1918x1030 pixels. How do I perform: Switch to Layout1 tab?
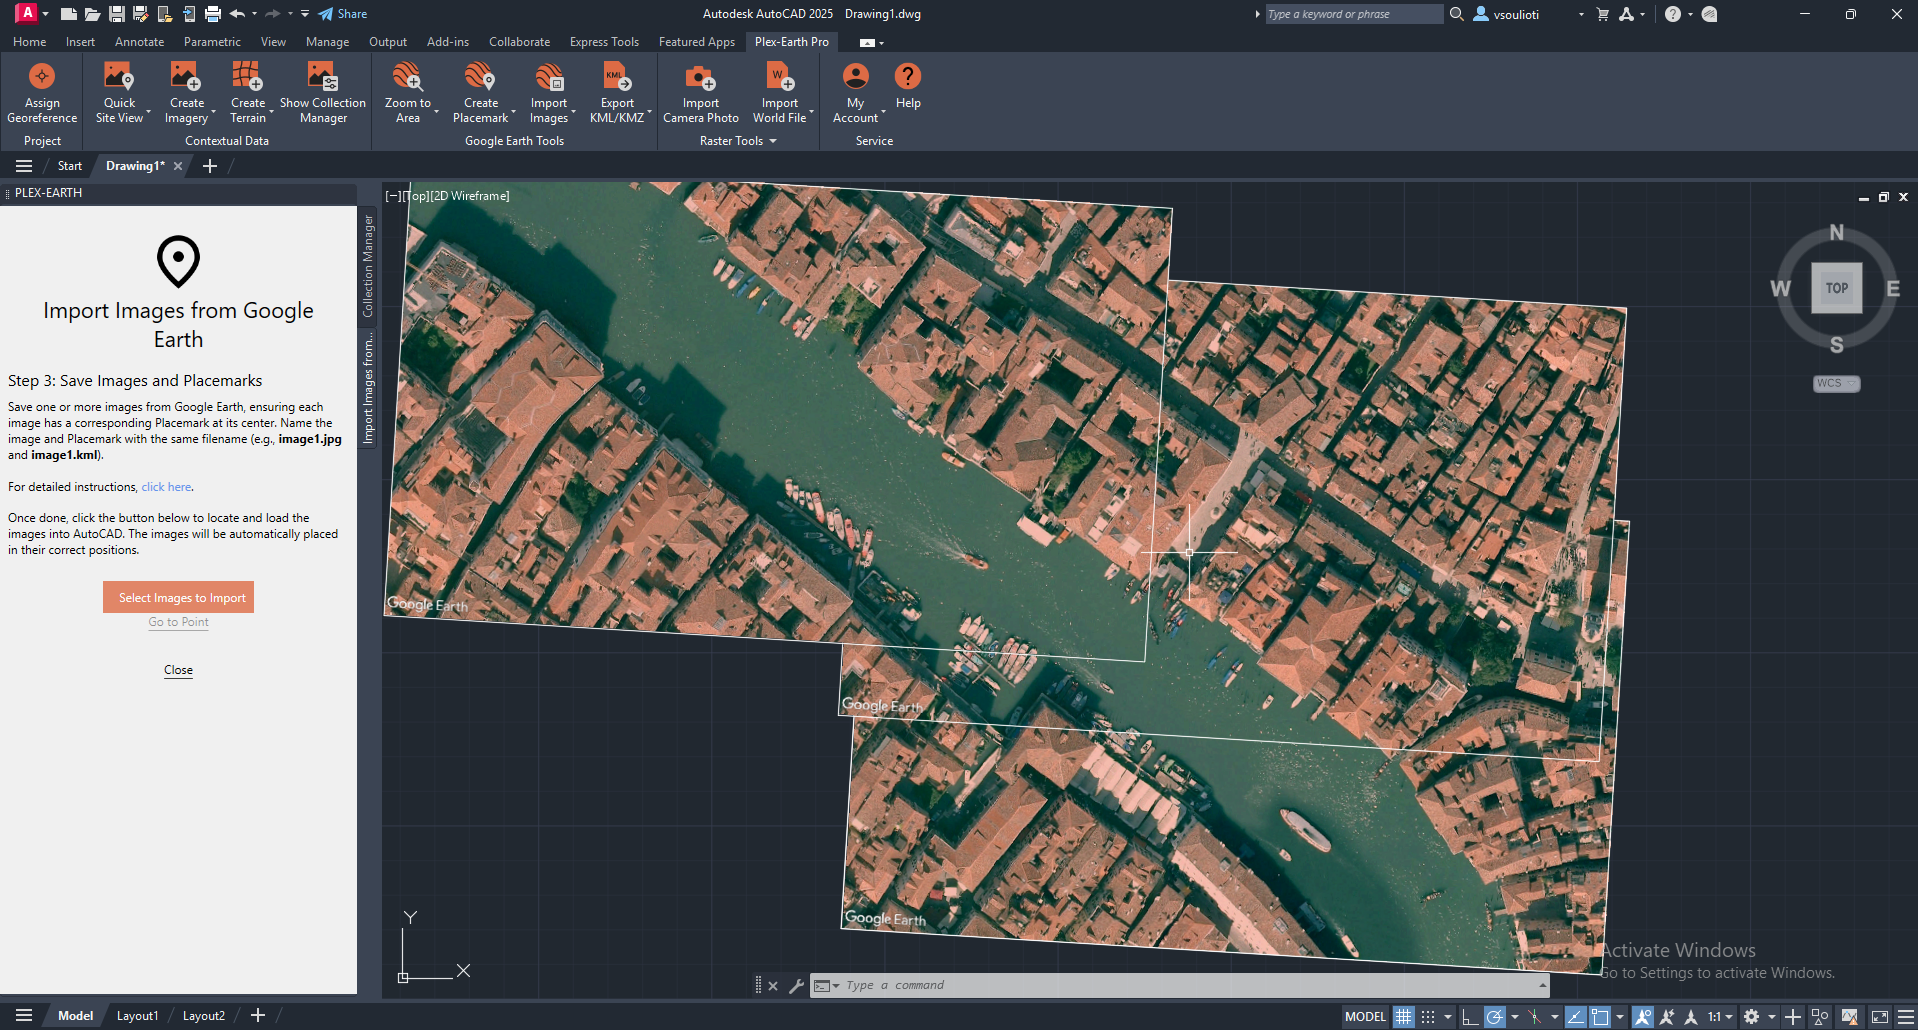click(x=137, y=1016)
